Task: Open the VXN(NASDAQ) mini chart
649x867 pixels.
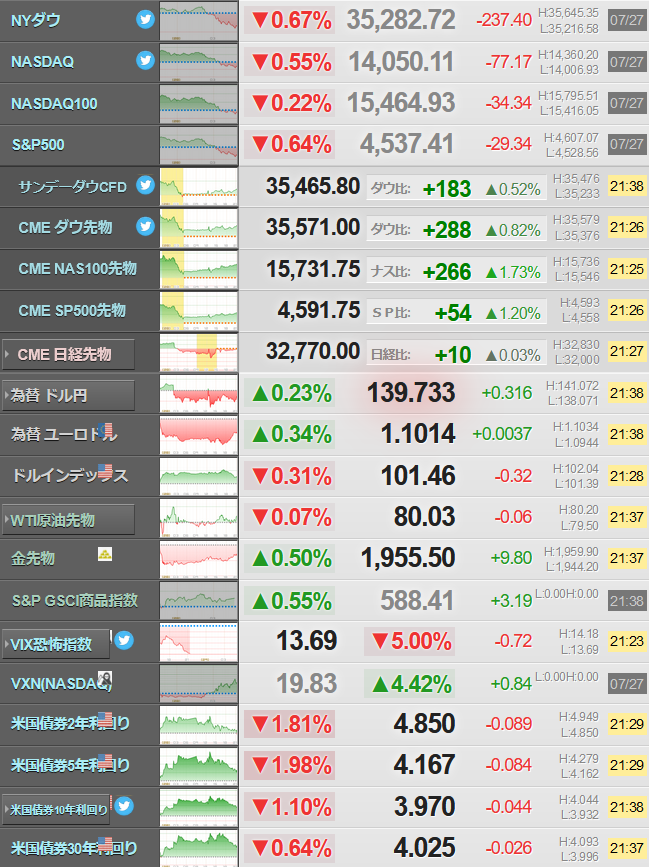Action: click(x=199, y=683)
